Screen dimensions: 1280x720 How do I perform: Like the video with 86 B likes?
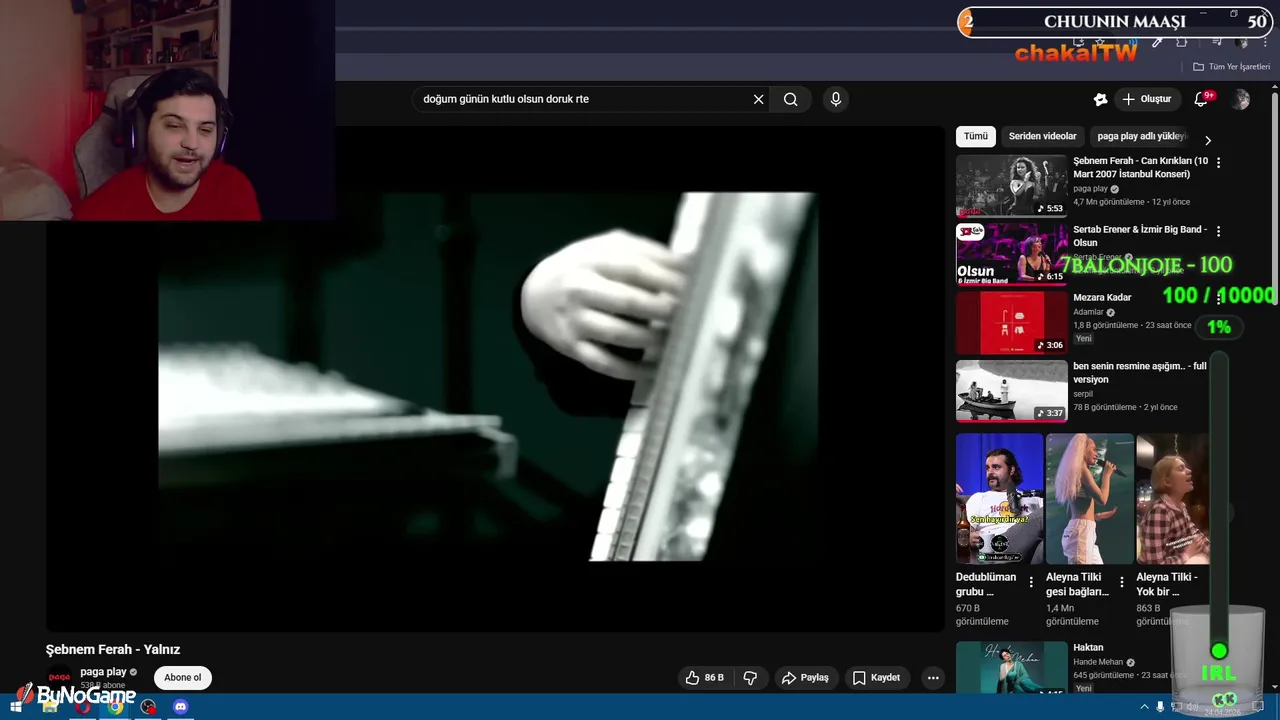coord(704,678)
